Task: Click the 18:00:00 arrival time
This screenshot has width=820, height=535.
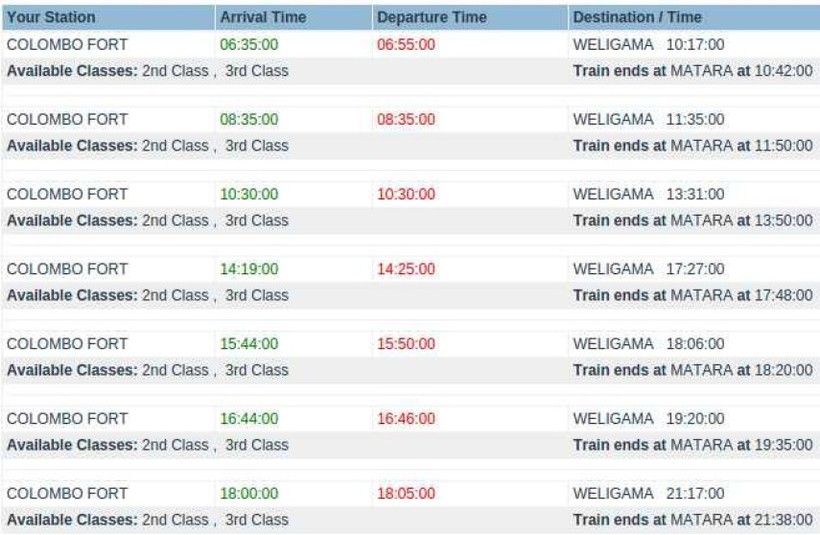Action: click(x=249, y=494)
